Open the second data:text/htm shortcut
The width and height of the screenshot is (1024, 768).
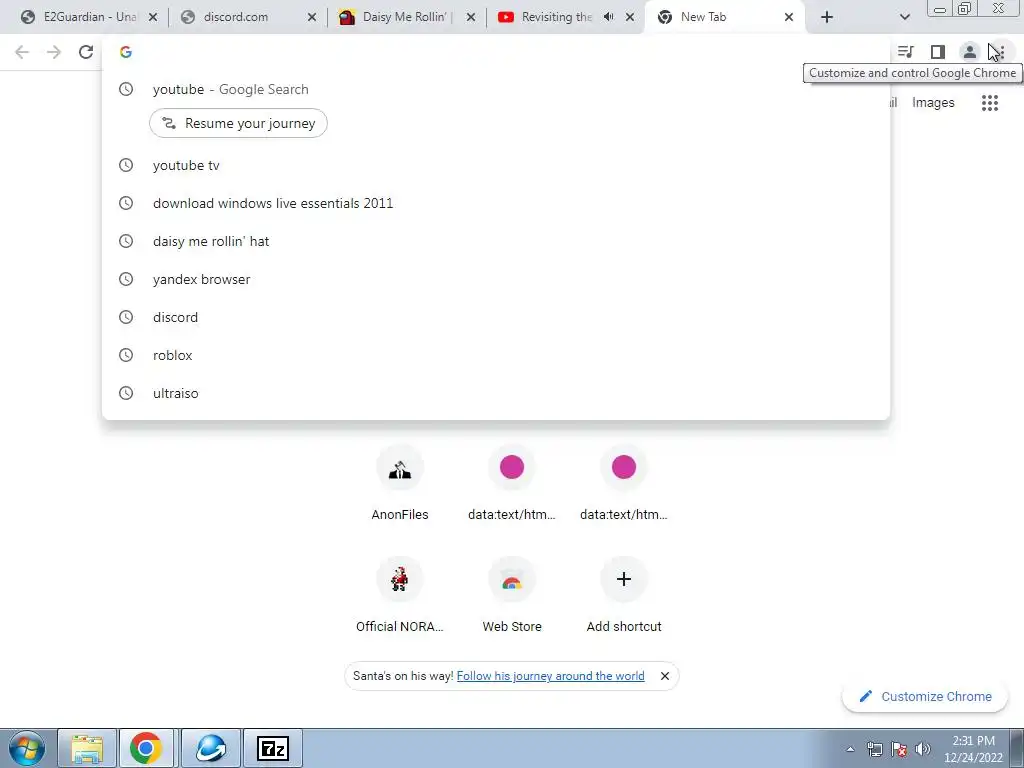pyautogui.click(x=624, y=485)
